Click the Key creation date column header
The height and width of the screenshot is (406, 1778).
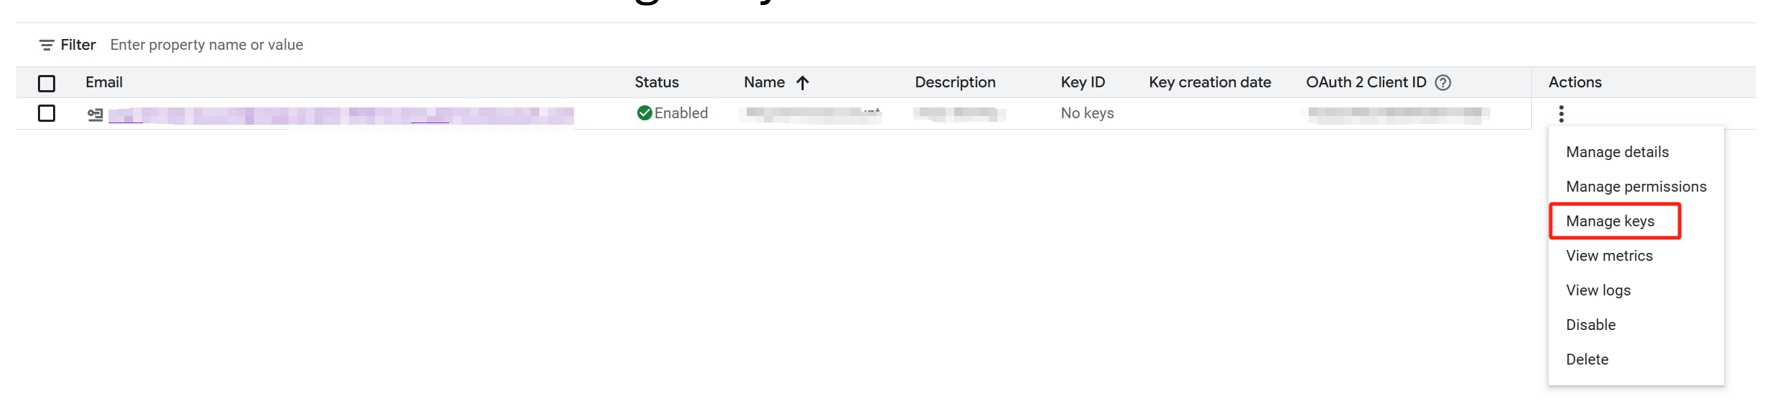[1210, 82]
